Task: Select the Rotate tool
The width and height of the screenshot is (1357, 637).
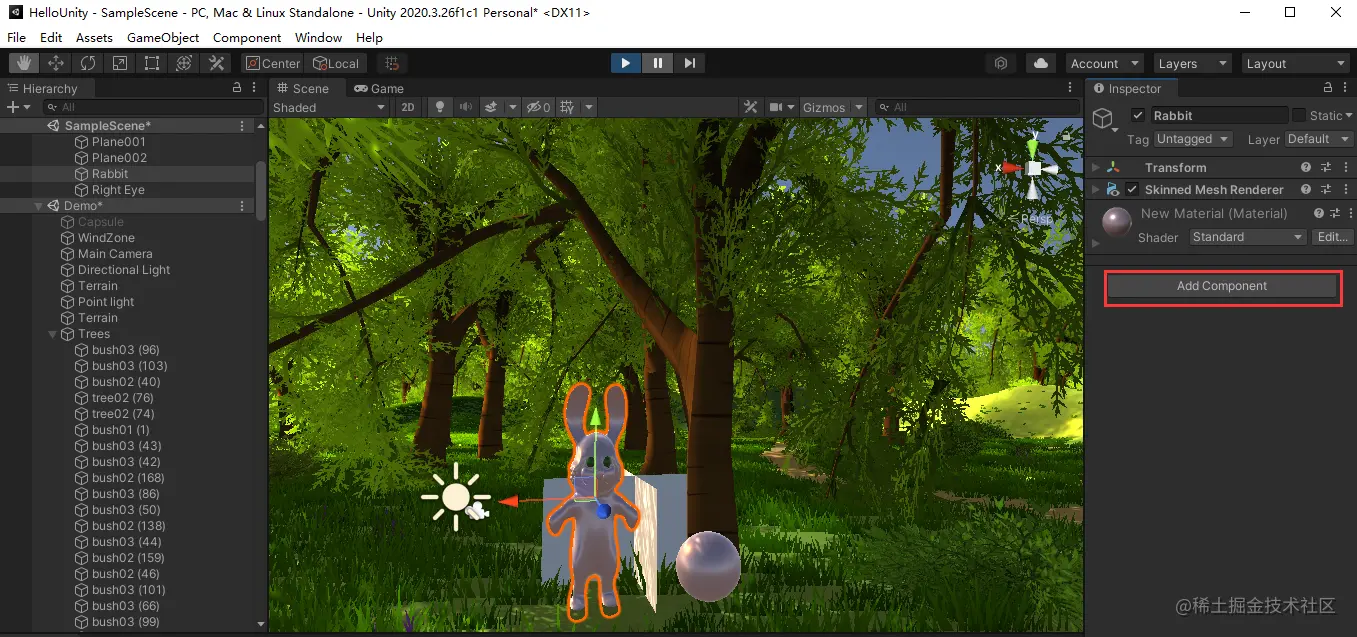Action: [88, 63]
